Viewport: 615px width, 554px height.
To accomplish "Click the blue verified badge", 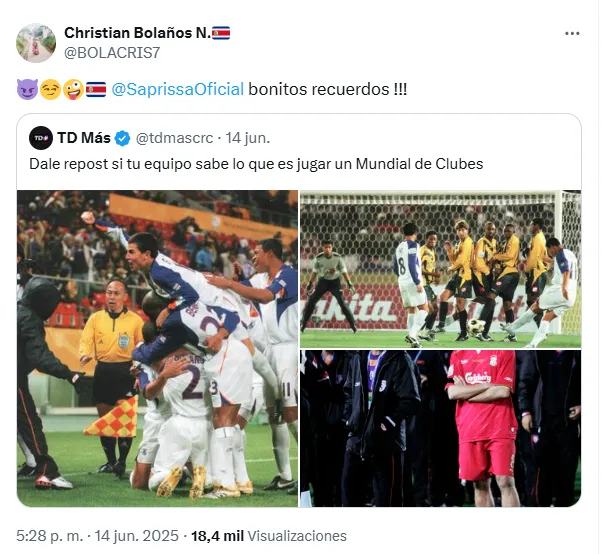I will pyautogui.click(x=123, y=137).
